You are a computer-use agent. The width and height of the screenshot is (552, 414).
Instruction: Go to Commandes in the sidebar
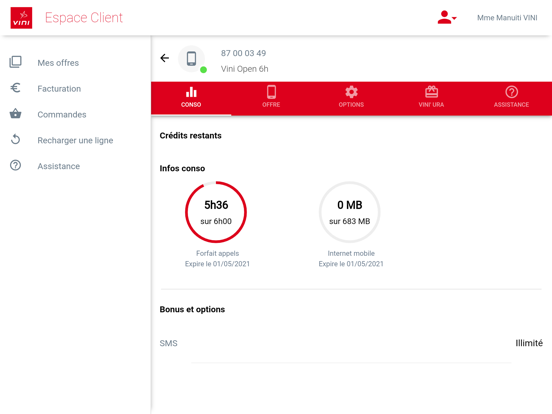[x=62, y=115]
